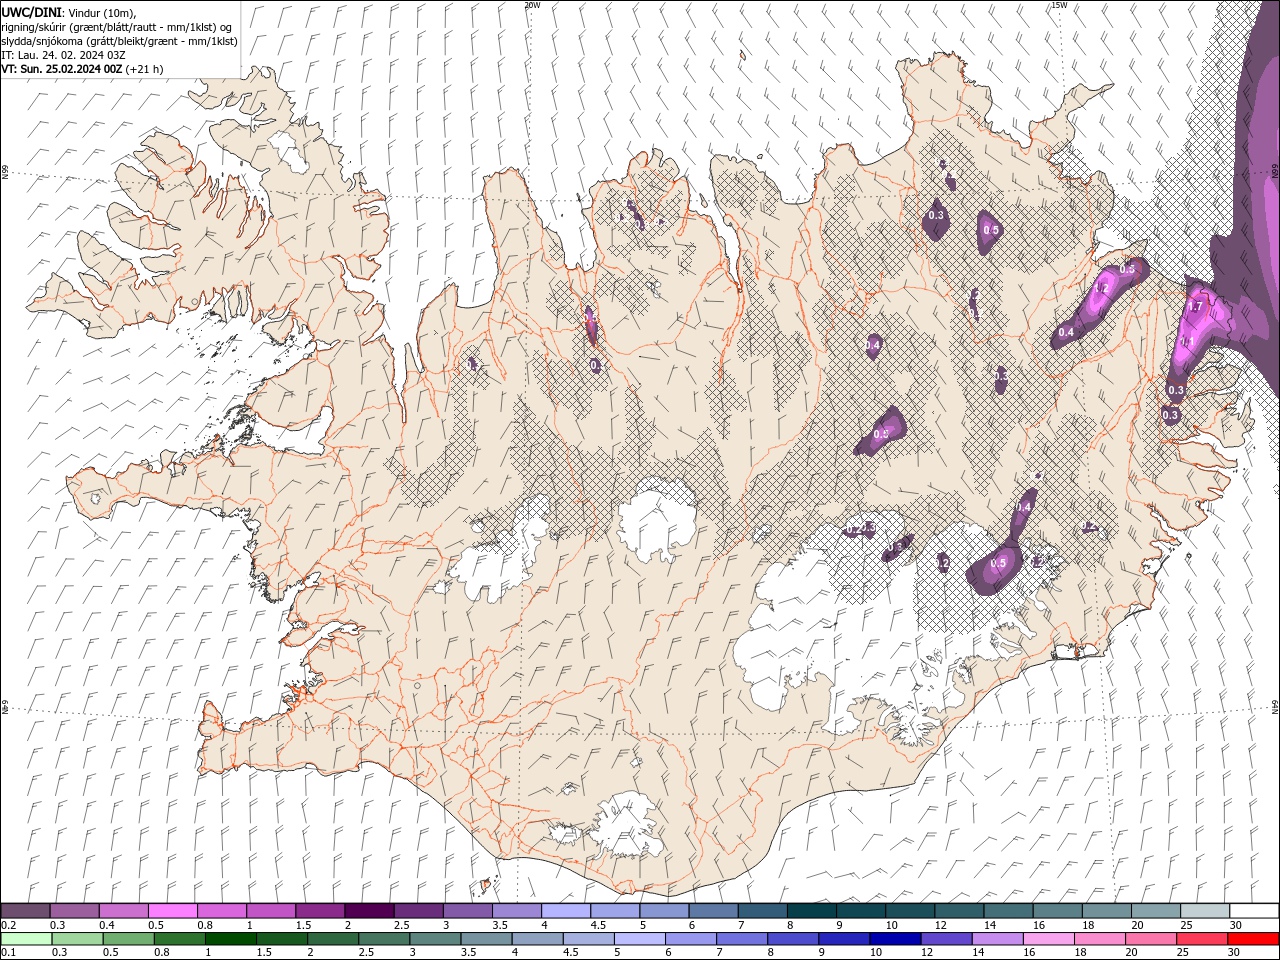Select pale green rain-scale swatch for 0.1–0.3

26,939
